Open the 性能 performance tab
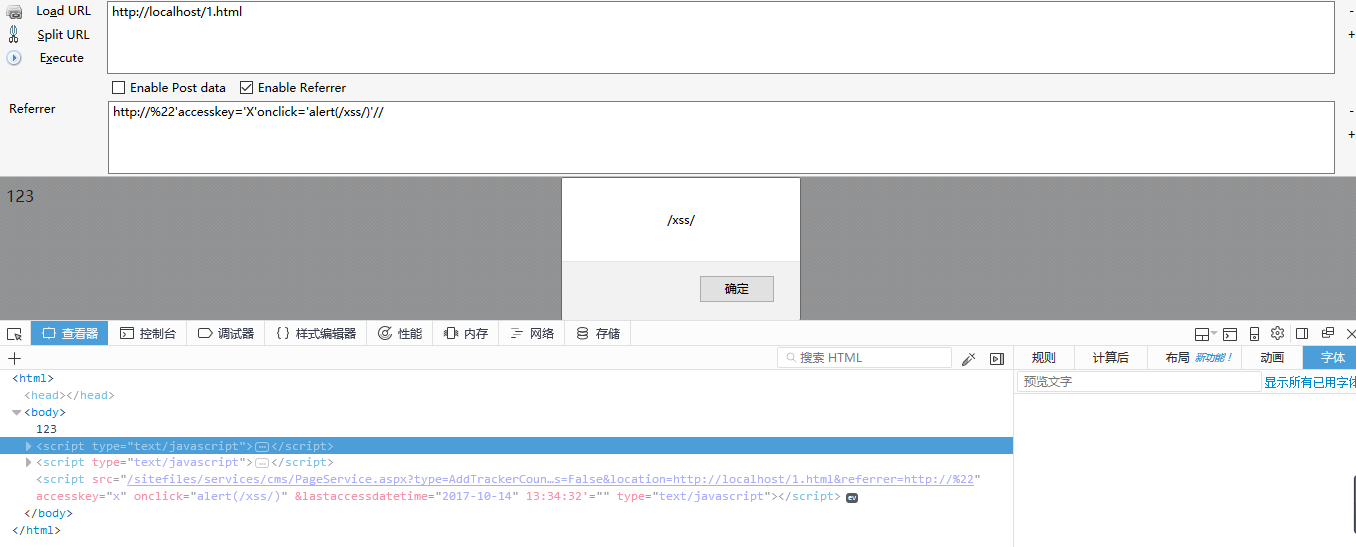The image size is (1356, 547). (399, 333)
